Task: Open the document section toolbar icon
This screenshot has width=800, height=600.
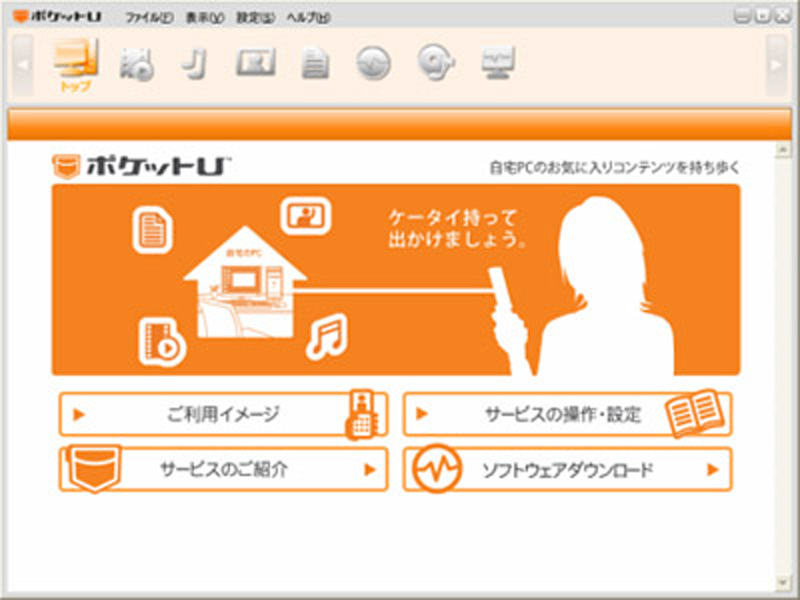Action: coord(315,63)
